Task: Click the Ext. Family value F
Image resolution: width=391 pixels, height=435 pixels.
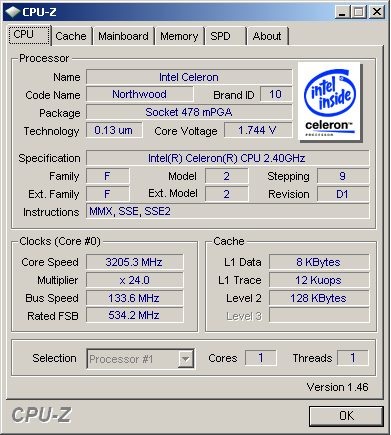Action: (108, 194)
